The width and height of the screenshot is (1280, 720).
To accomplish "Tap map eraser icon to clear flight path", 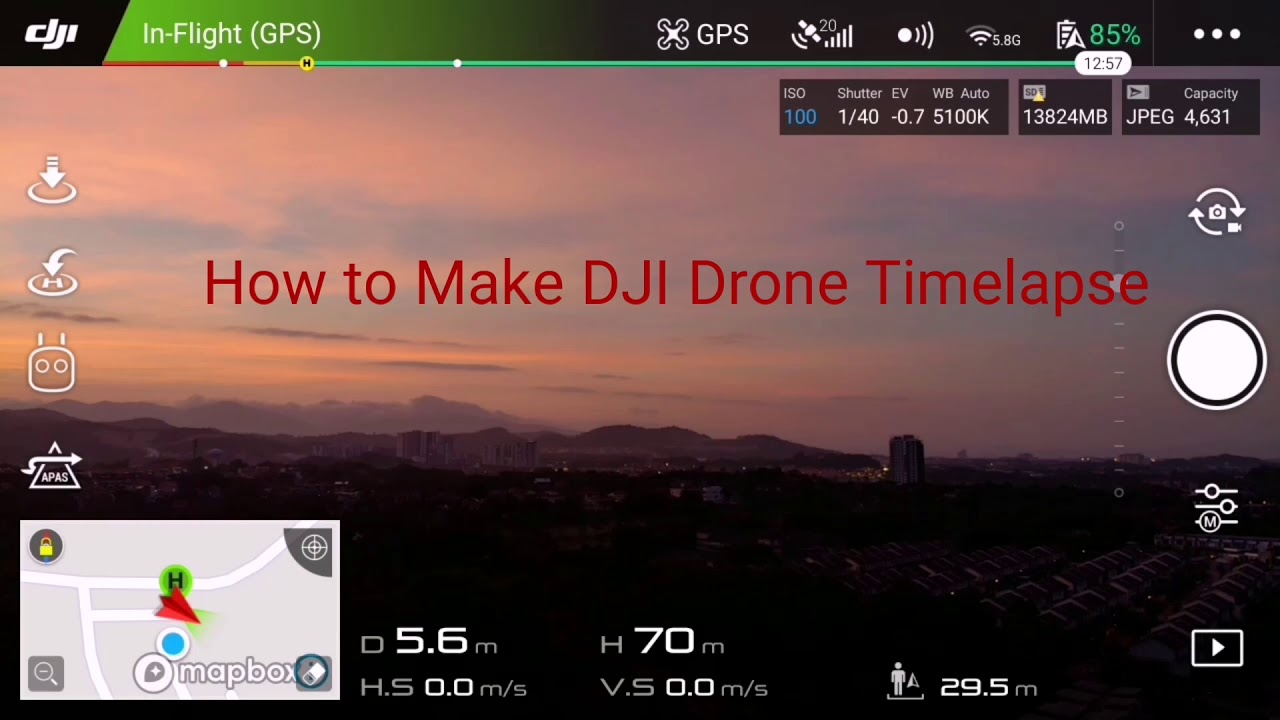I will coord(312,673).
